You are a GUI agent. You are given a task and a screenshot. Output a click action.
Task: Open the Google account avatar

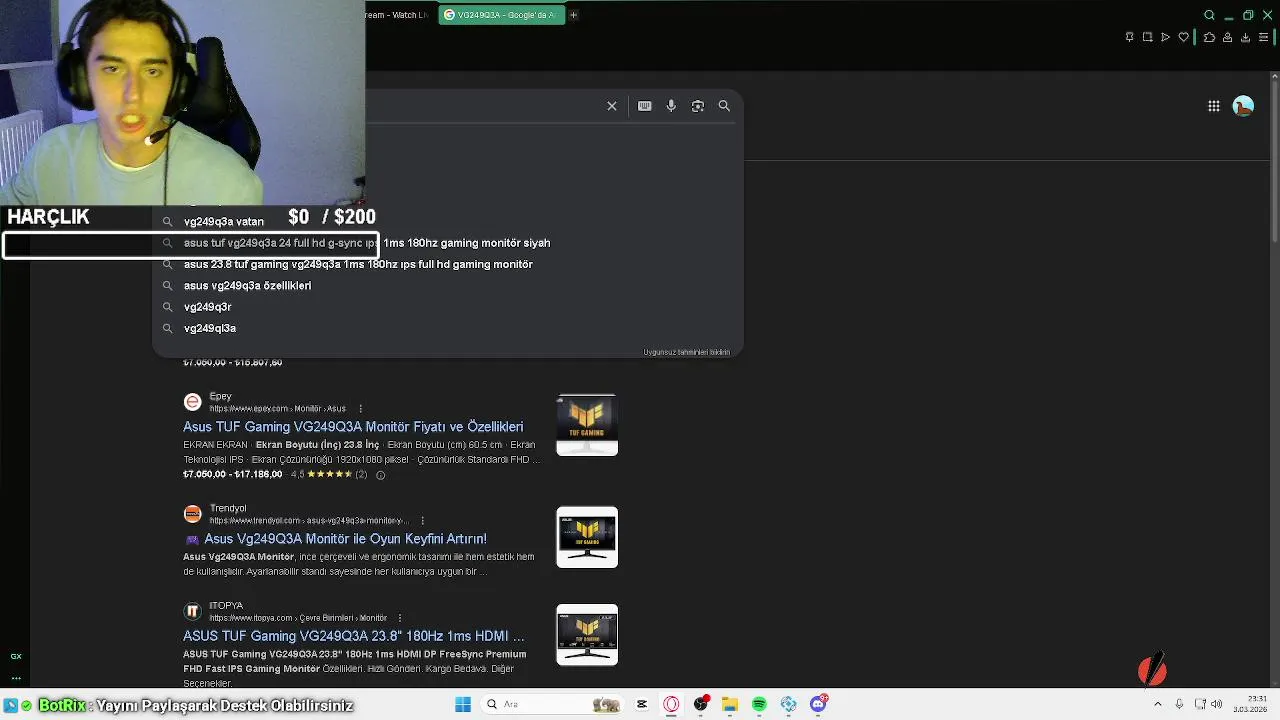coord(1243,106)
